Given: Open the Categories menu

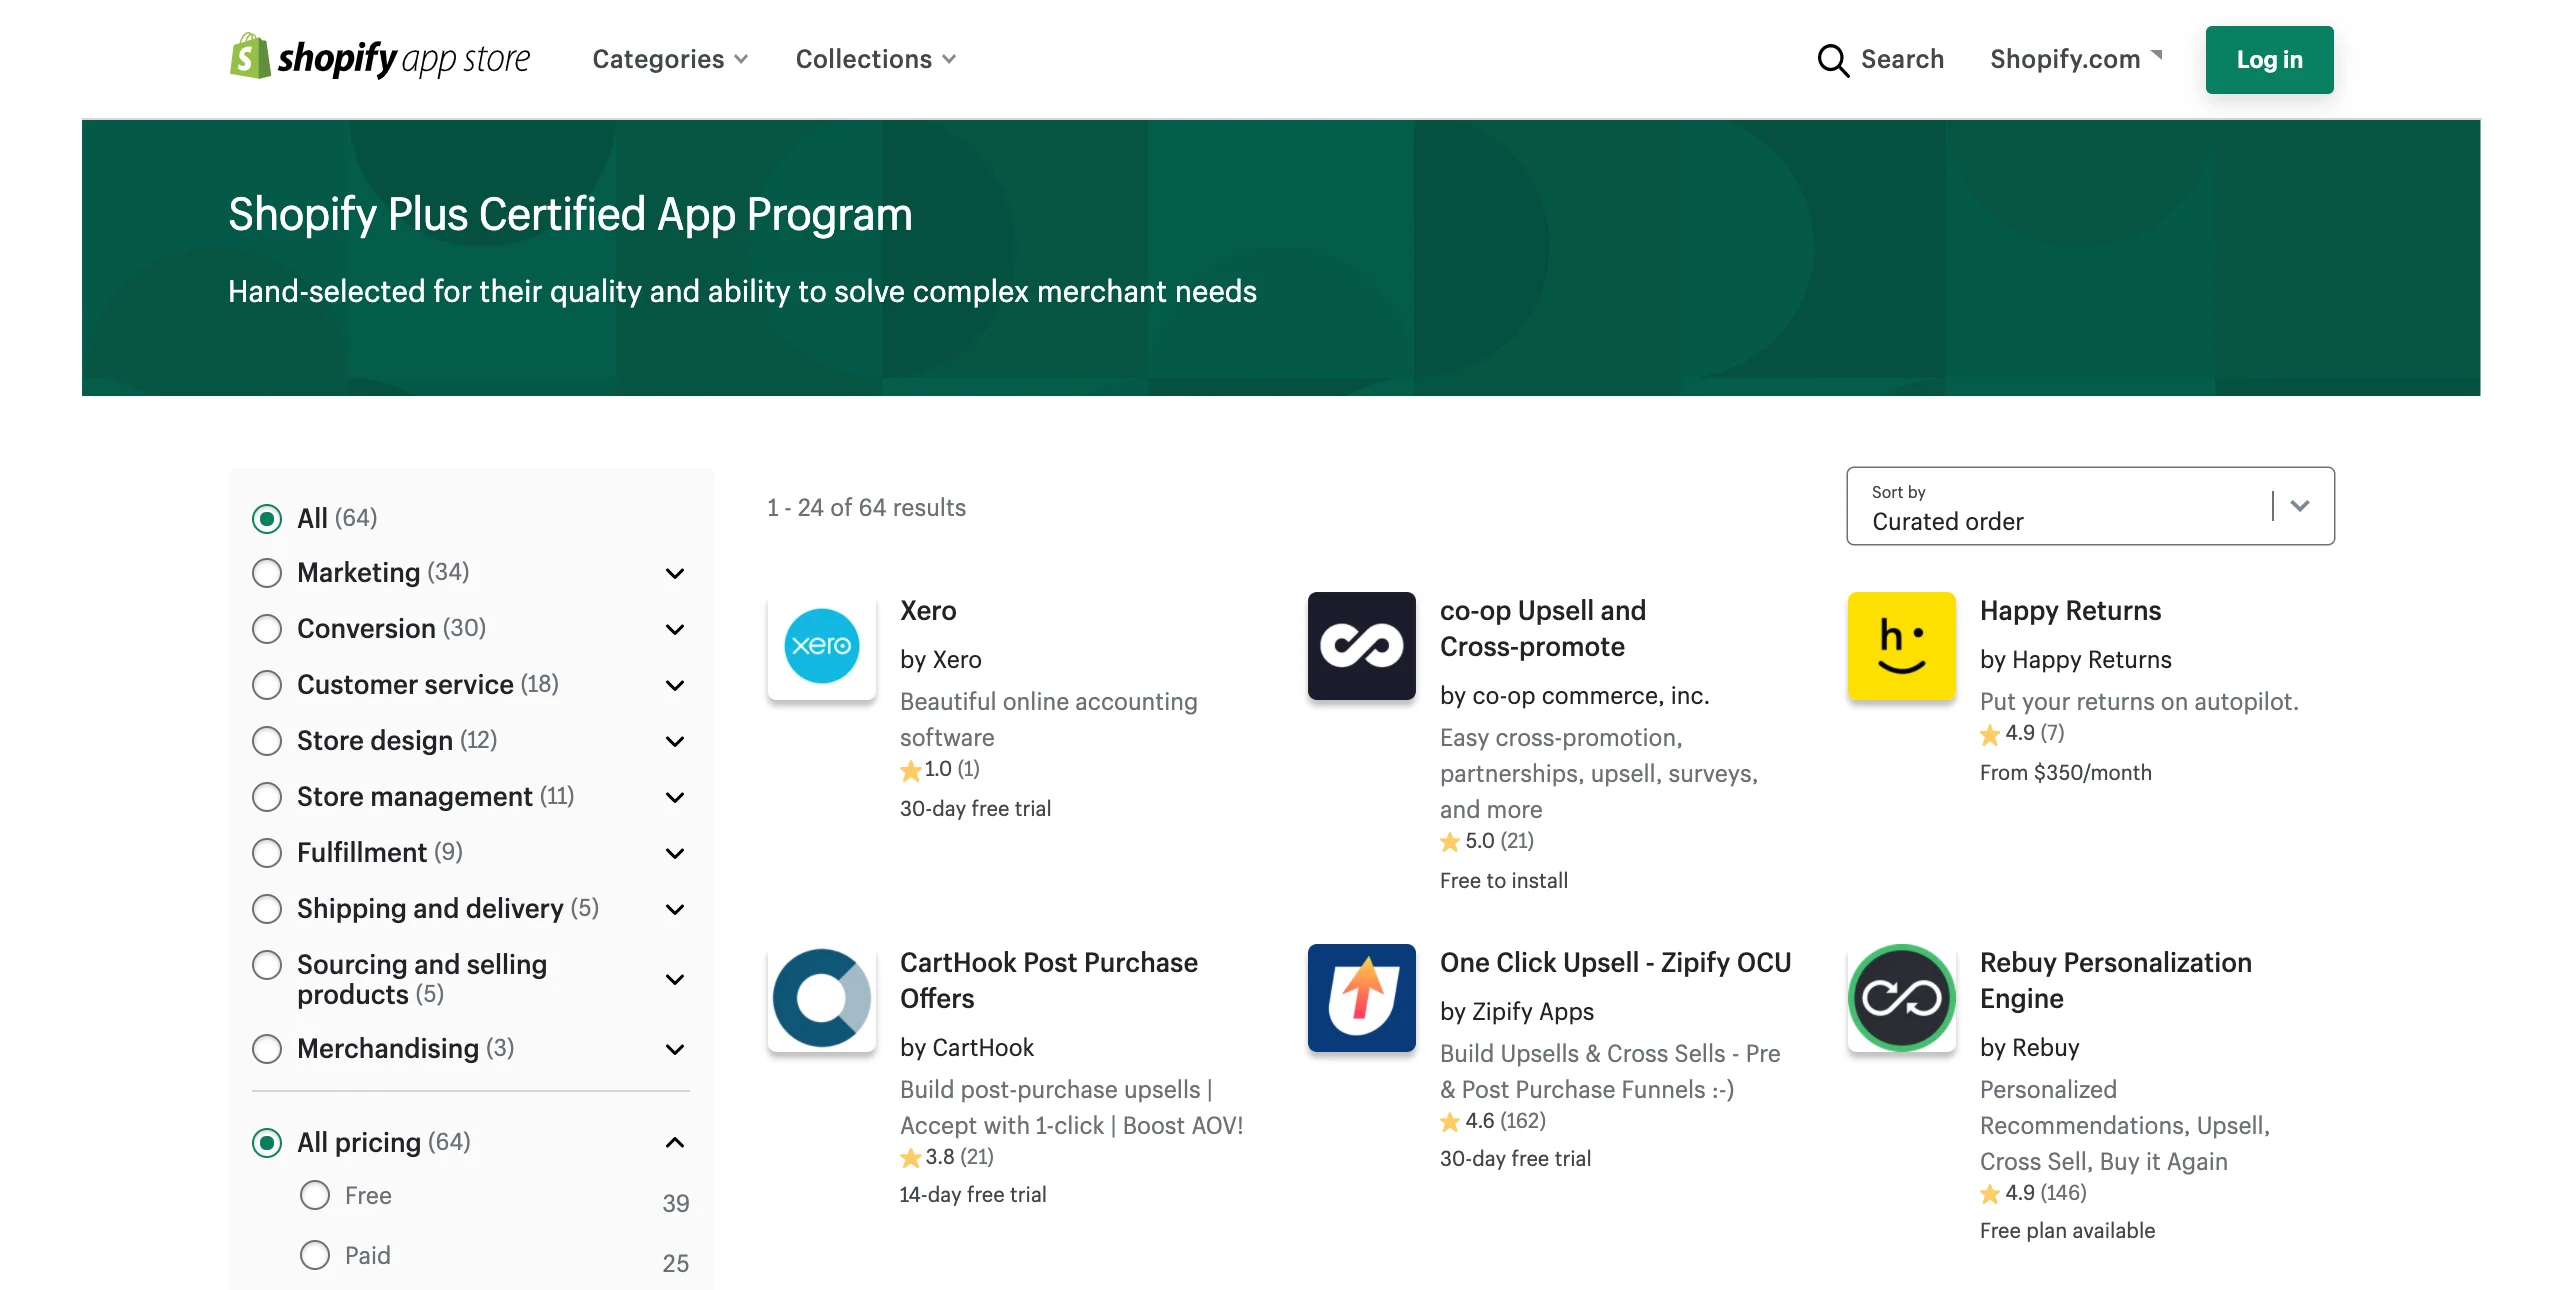Looking at the screenshot, I should pyautogui.click(x=669, y=59).
